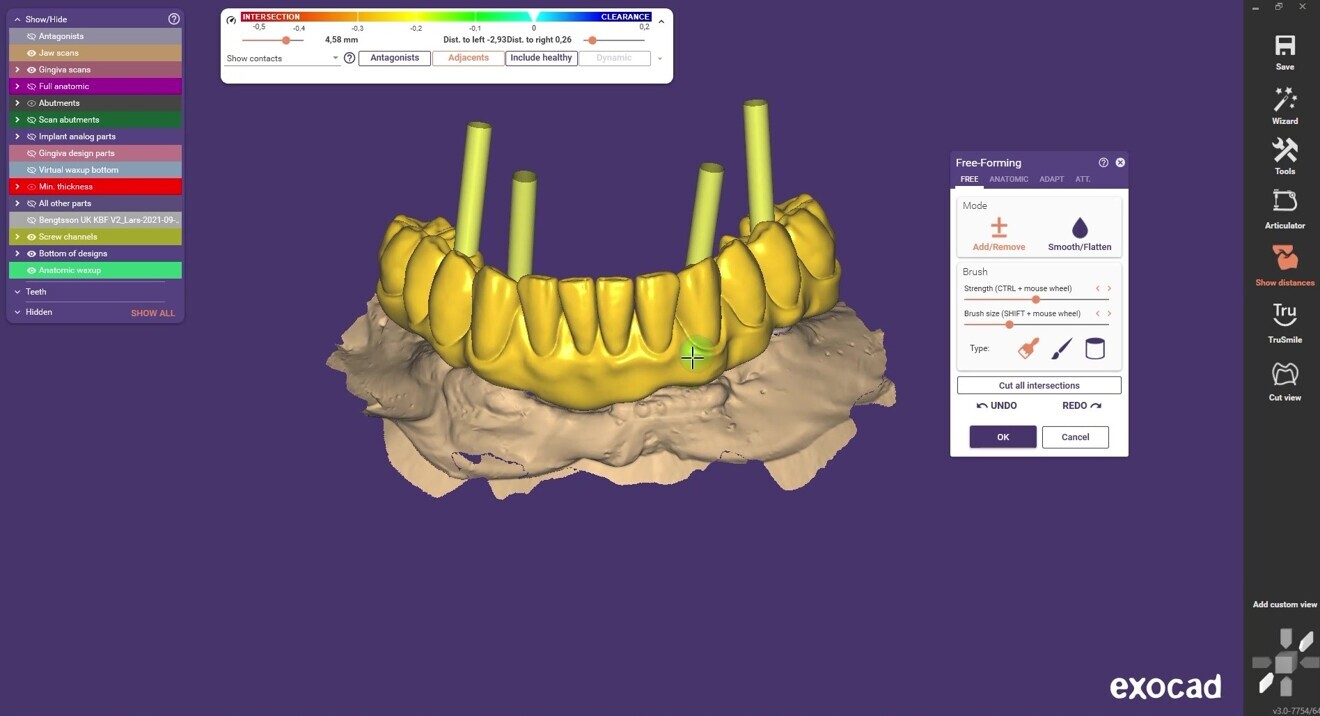1320x716 pixels.
Task: Open the ADAPT tab in Free-Forming
Action: coord(1051,179)
